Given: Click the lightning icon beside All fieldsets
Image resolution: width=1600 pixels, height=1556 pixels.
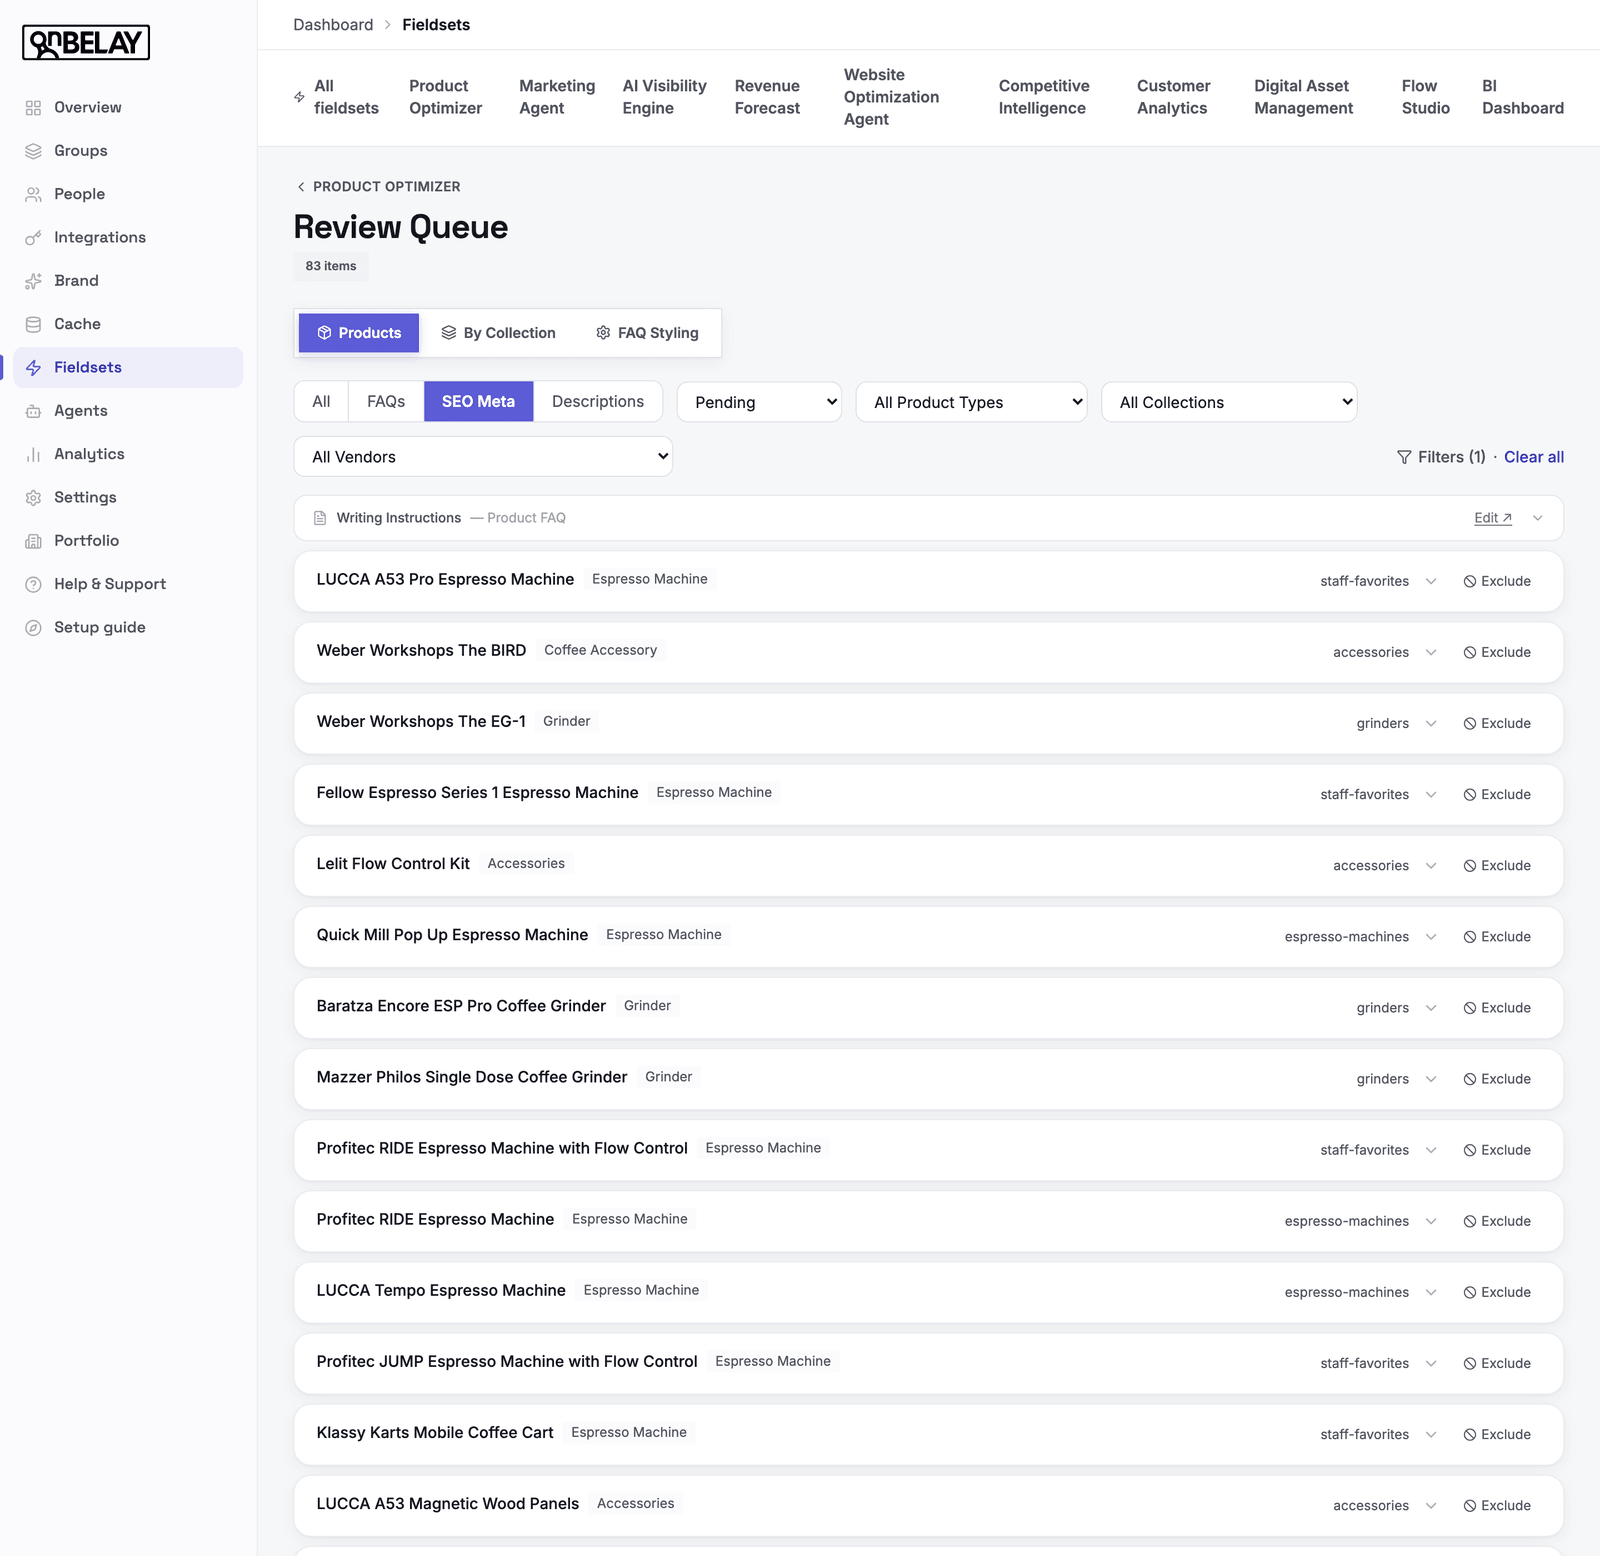Looking at the screenshot, I should 299,97.
